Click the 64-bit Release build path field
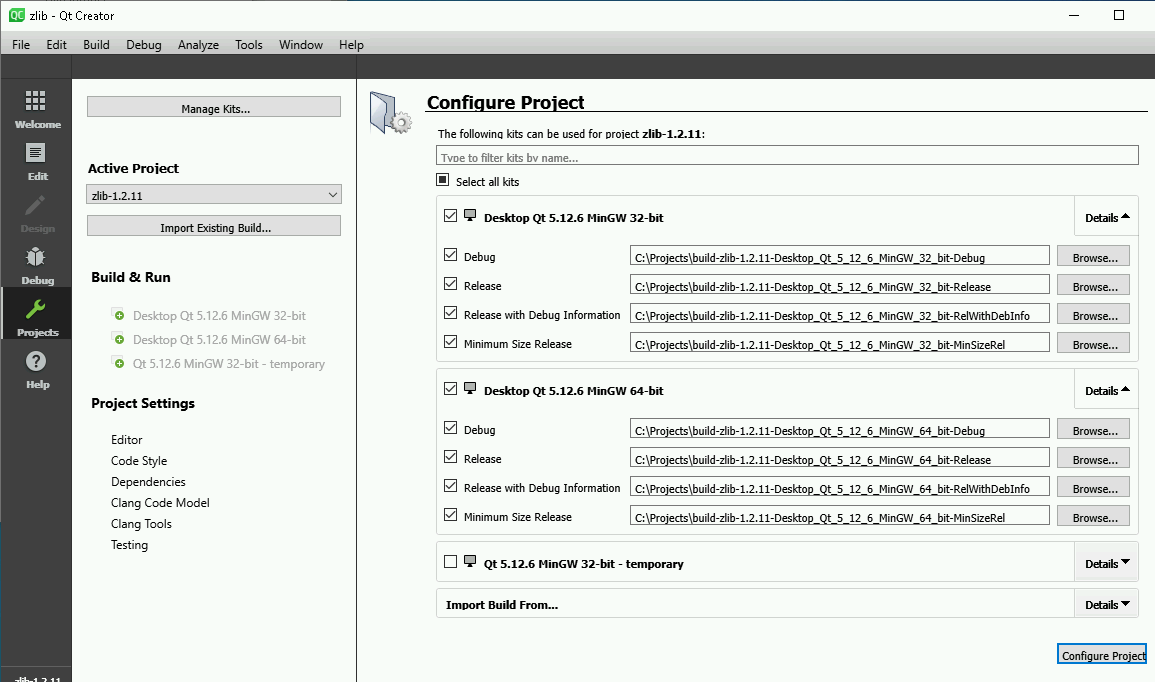This screenshot has width=1155, height=682. click(840, 458)
